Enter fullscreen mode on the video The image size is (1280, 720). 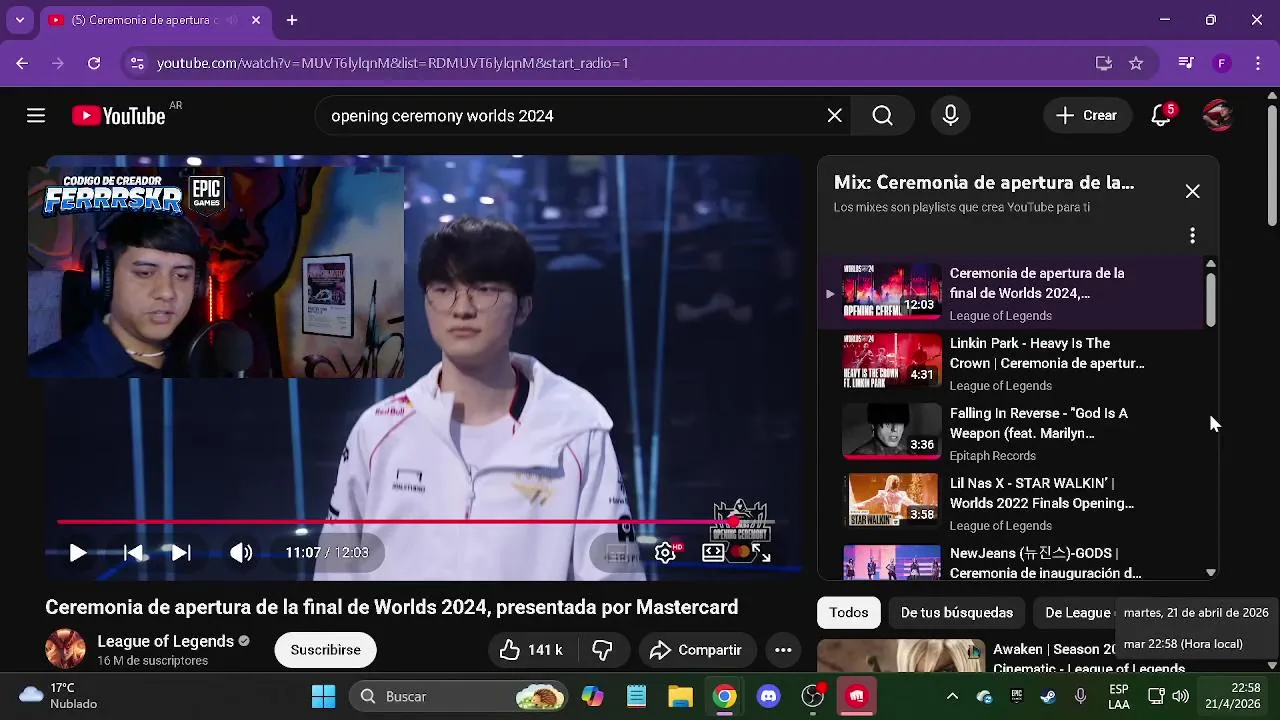(x=761, y=553)
